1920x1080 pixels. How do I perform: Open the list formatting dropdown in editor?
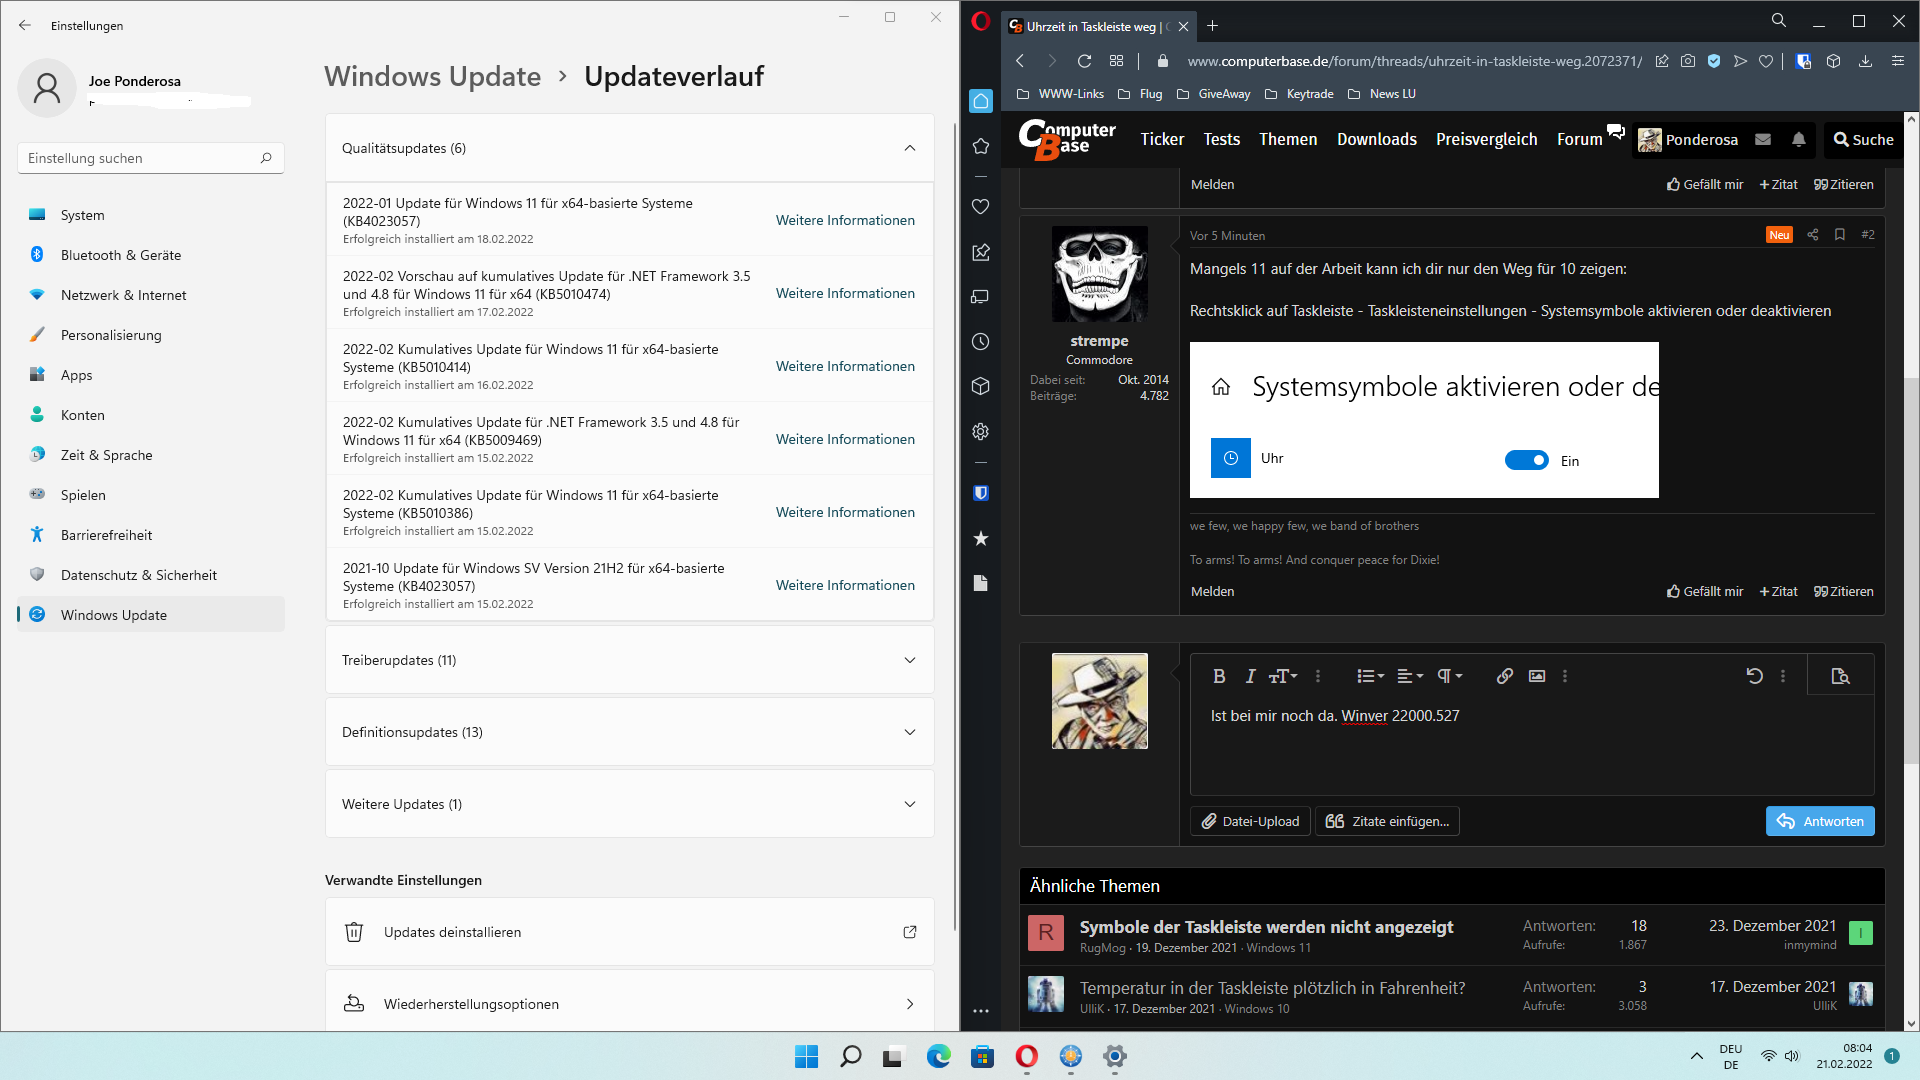pos(1369,676)
